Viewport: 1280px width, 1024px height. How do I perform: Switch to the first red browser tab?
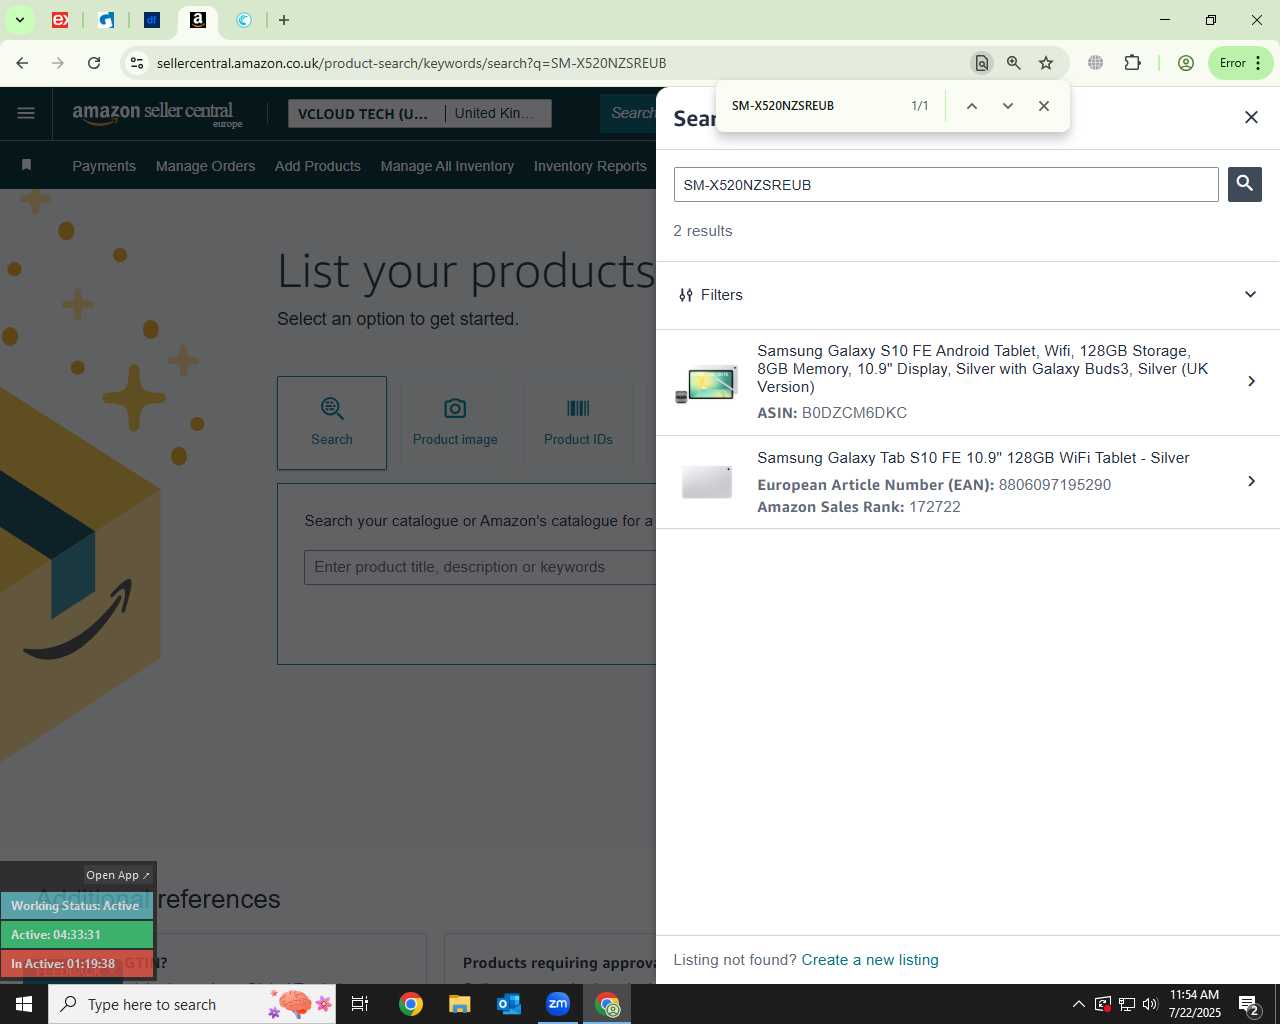pos(60,20)
